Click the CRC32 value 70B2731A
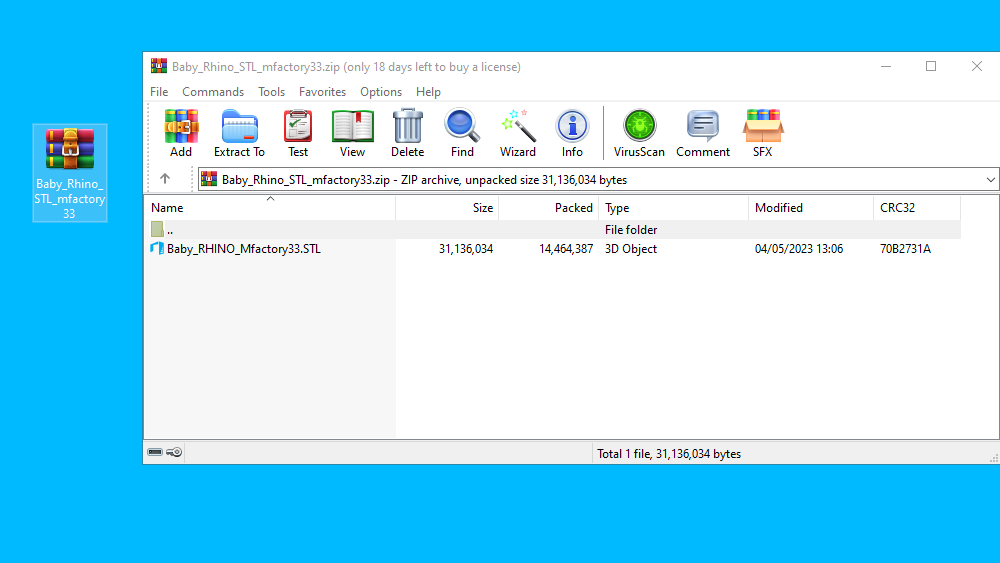 pos(905,249)
